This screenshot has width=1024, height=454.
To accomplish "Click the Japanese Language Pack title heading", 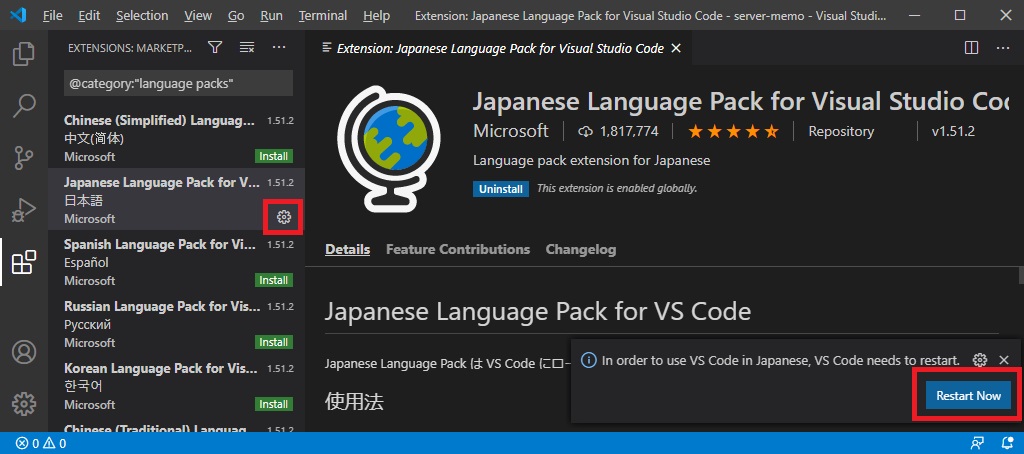I will pyautogui.click(x=741, y=102).
